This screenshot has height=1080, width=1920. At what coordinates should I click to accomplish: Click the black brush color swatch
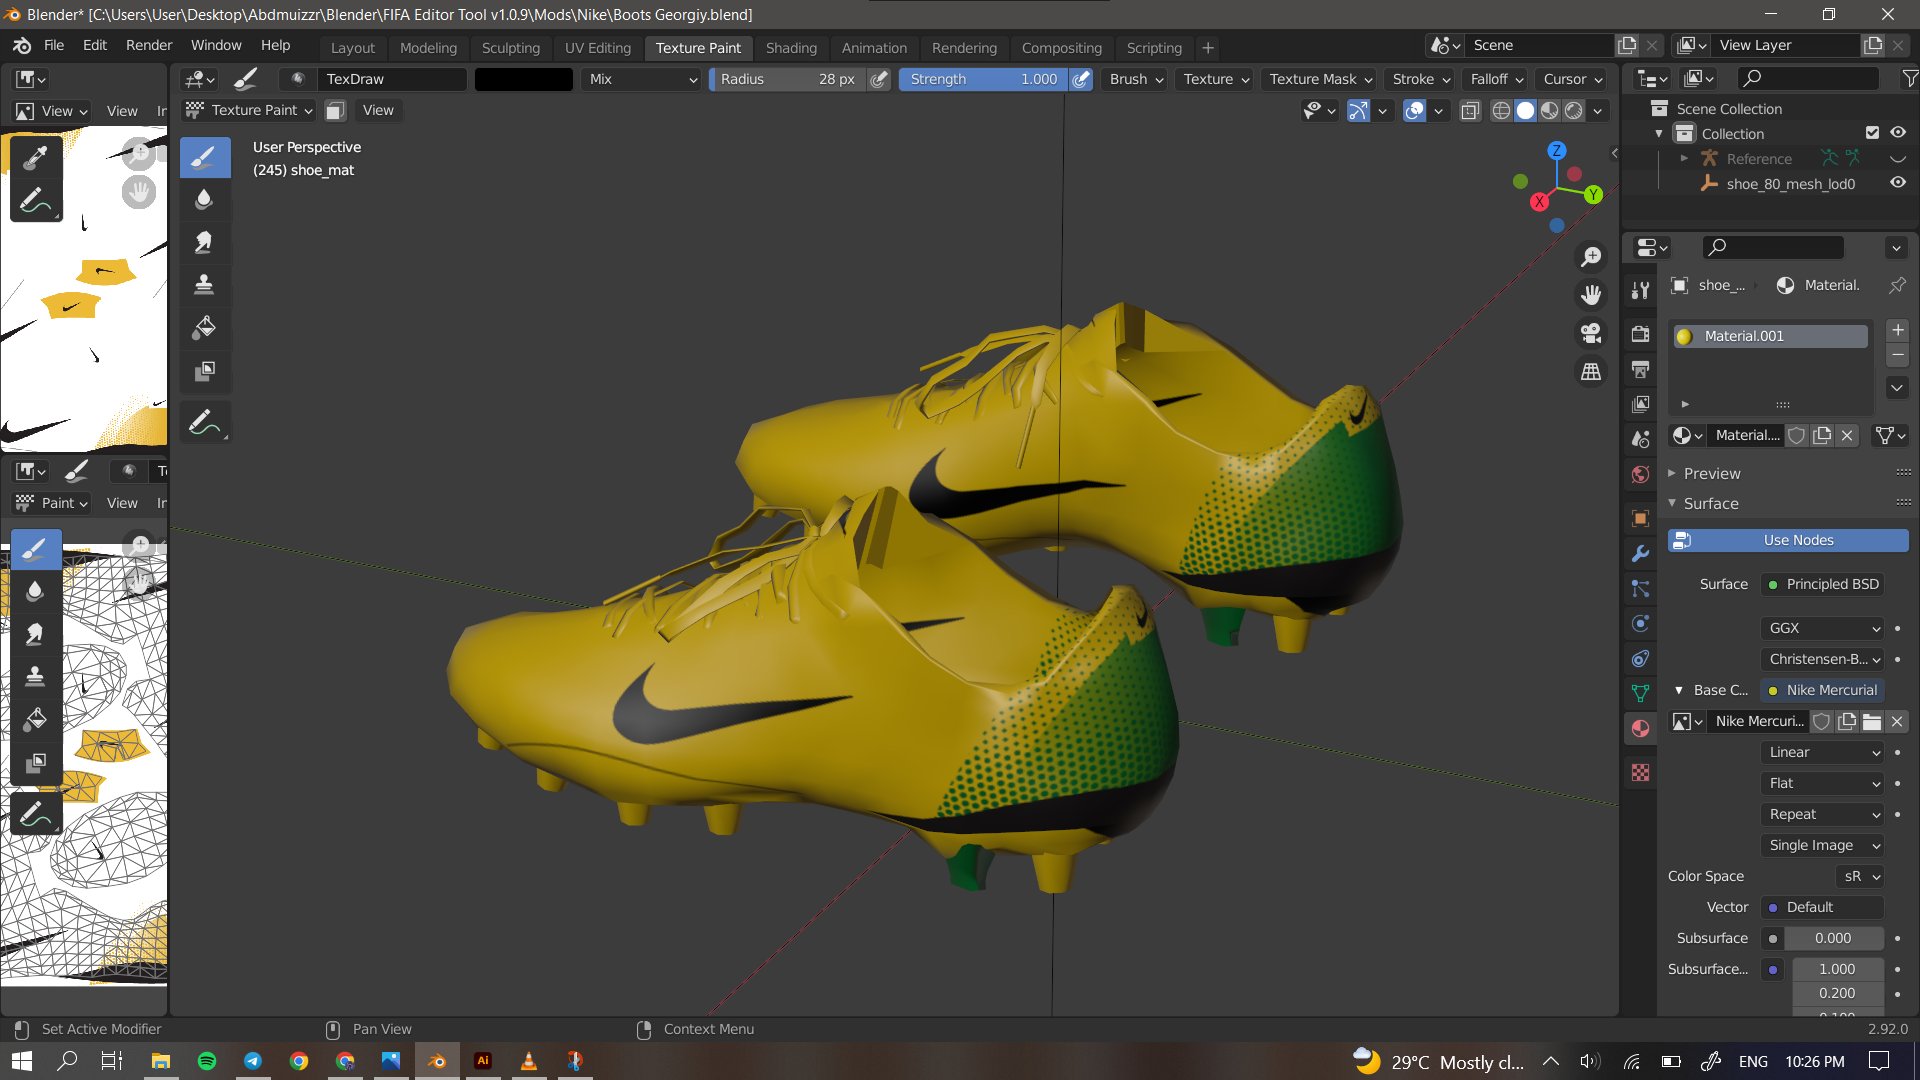tap(524, 79)
